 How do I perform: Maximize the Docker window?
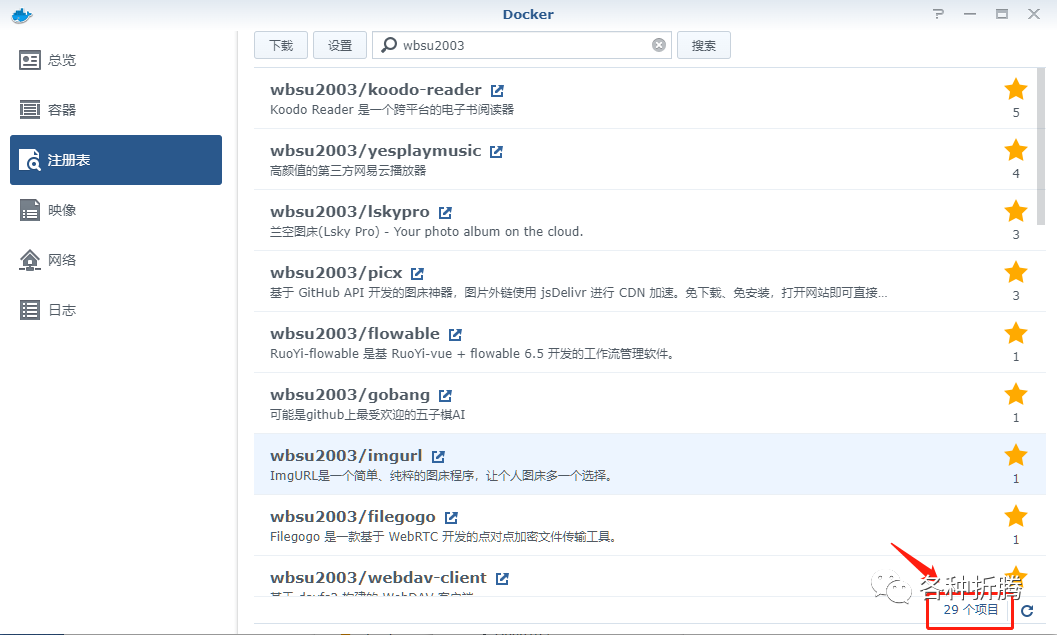tap(1002, 14)
